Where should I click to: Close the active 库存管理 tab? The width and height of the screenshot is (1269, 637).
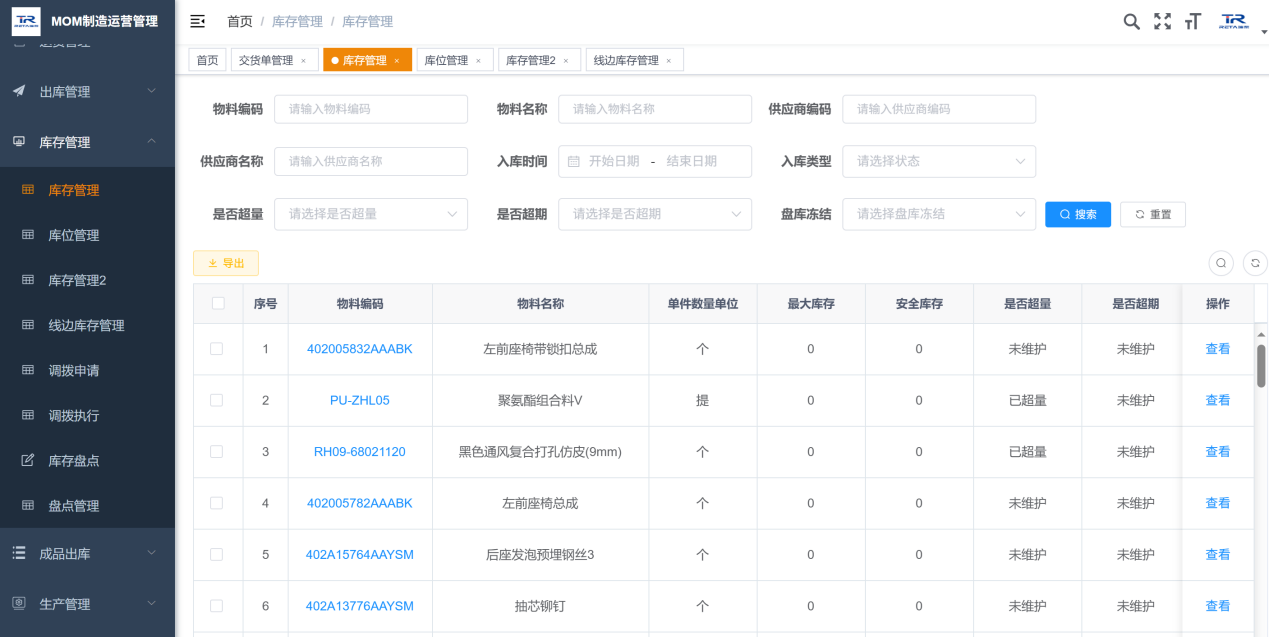[396, 61]
